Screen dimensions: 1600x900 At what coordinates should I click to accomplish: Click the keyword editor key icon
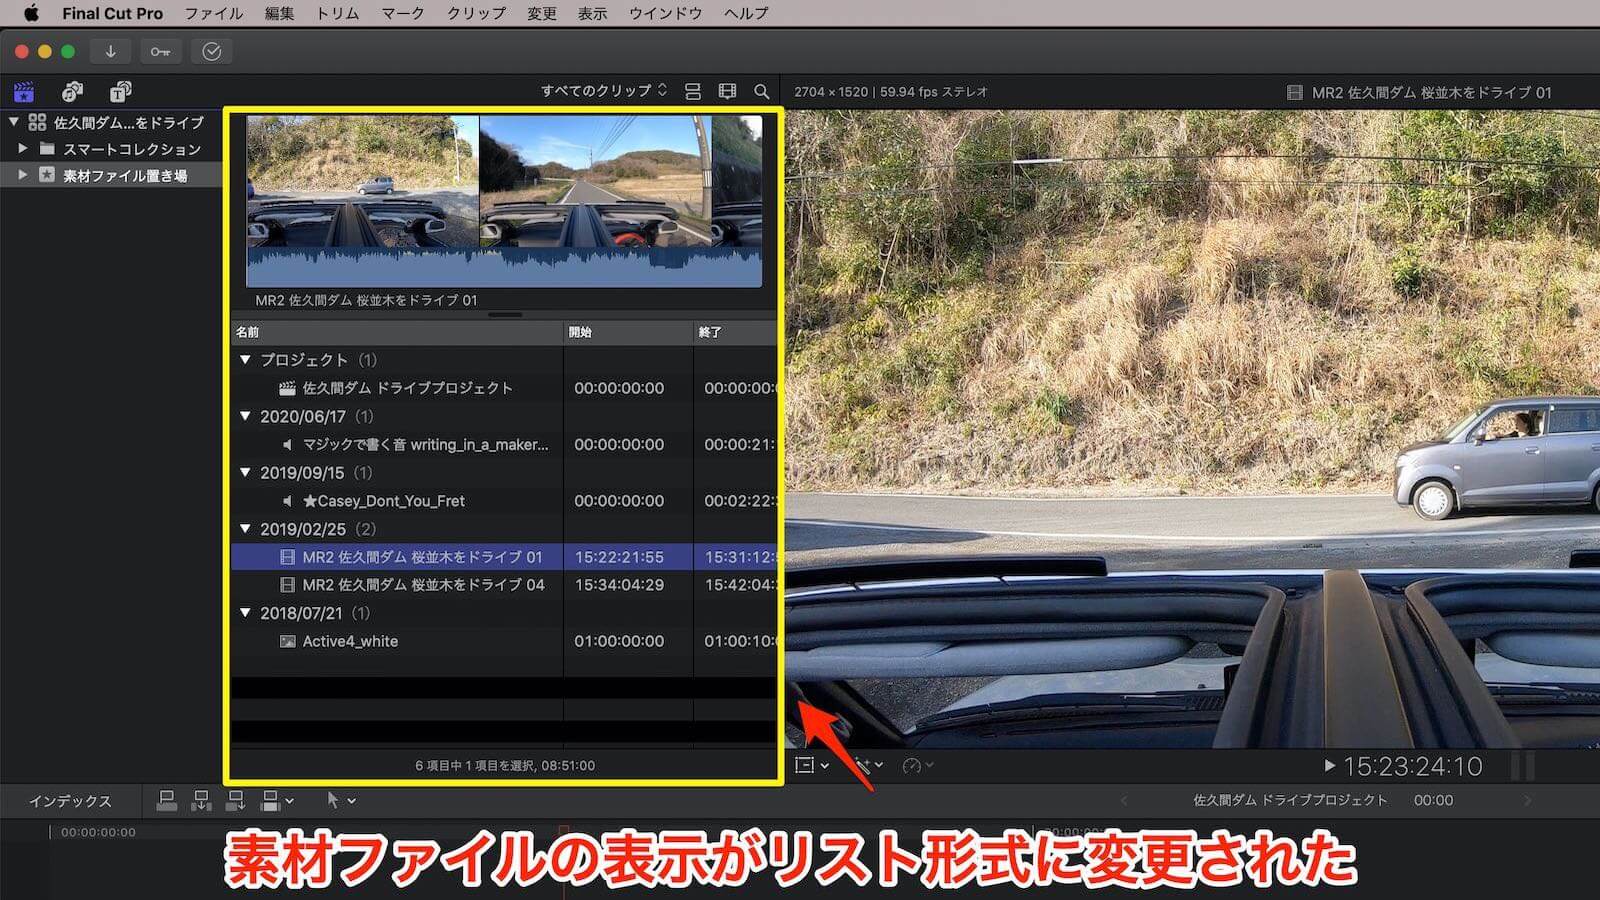tap(160, 51)
